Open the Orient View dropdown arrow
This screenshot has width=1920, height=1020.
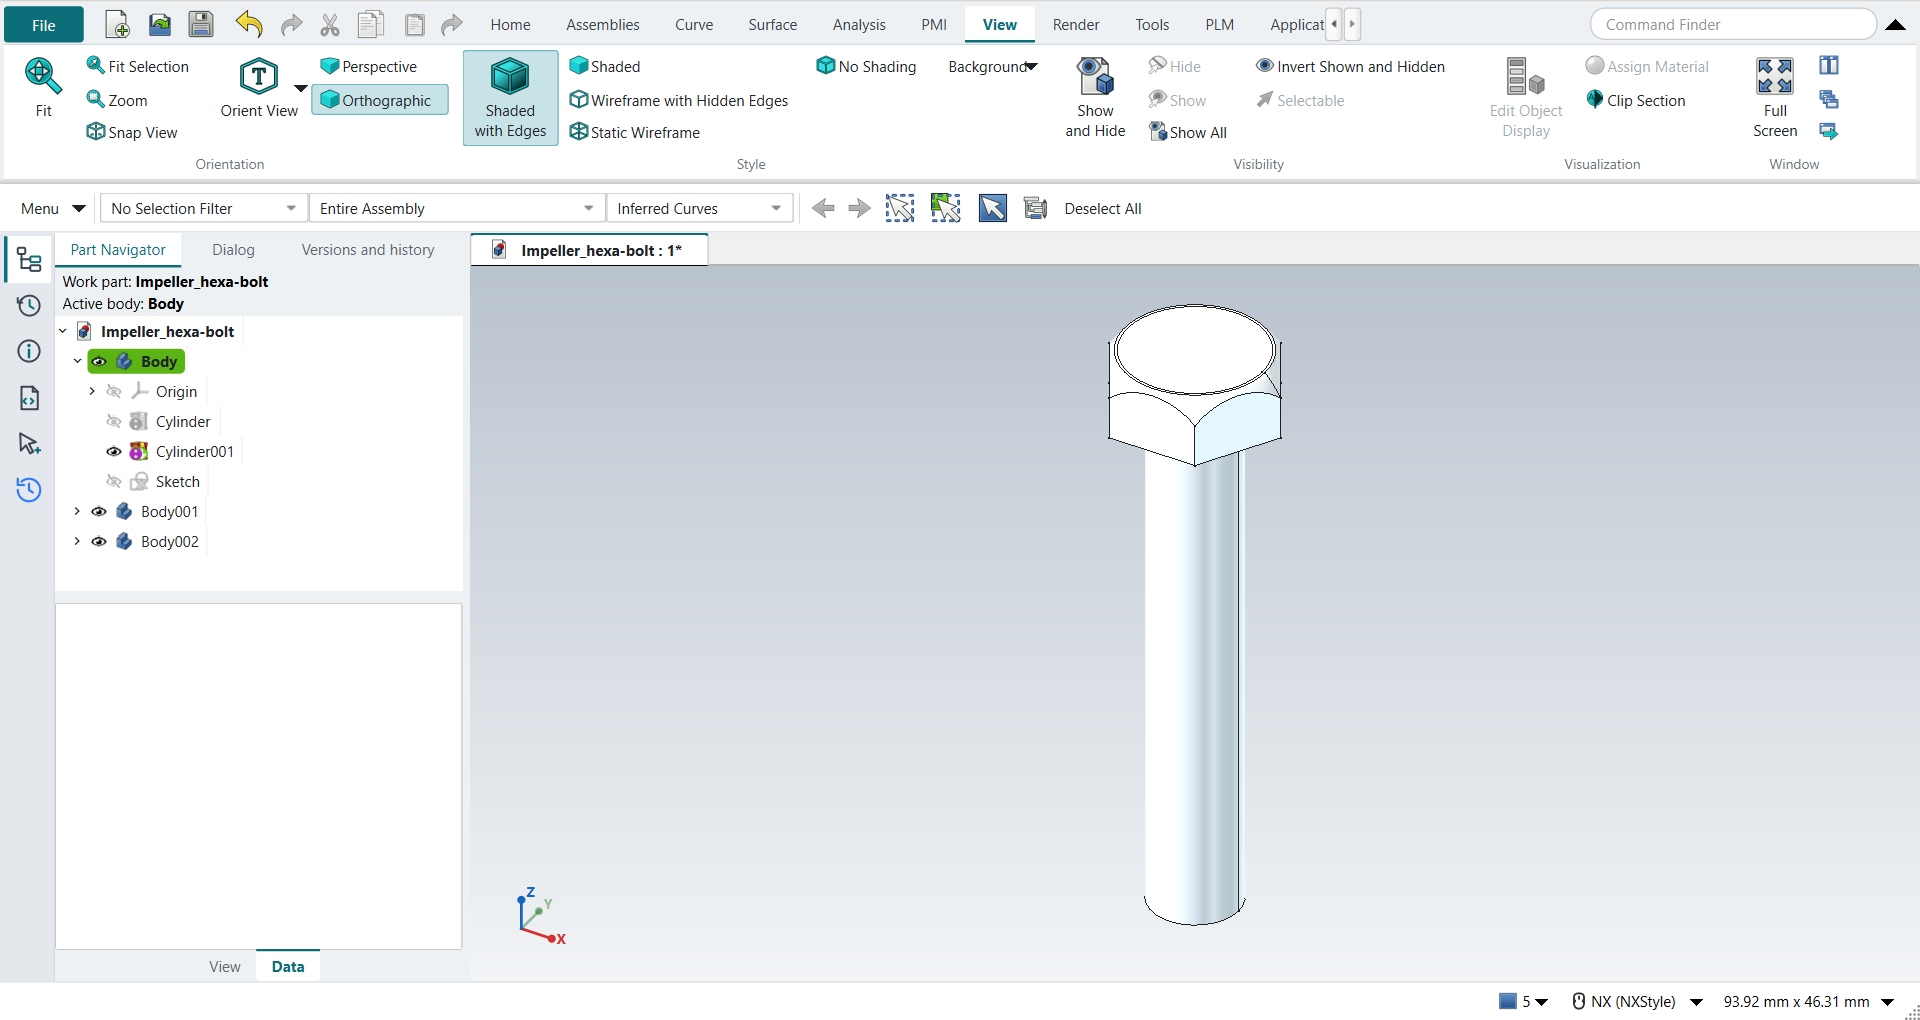(x=300, y=88)
